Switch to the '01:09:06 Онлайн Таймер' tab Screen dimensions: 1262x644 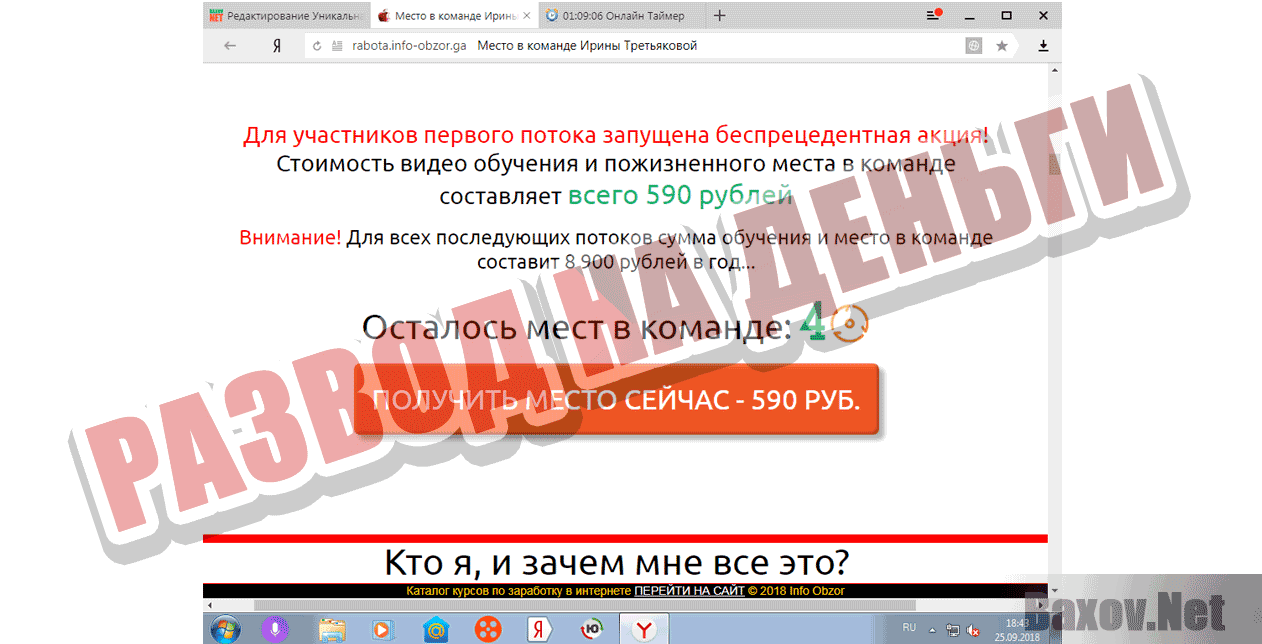(618, 15)
